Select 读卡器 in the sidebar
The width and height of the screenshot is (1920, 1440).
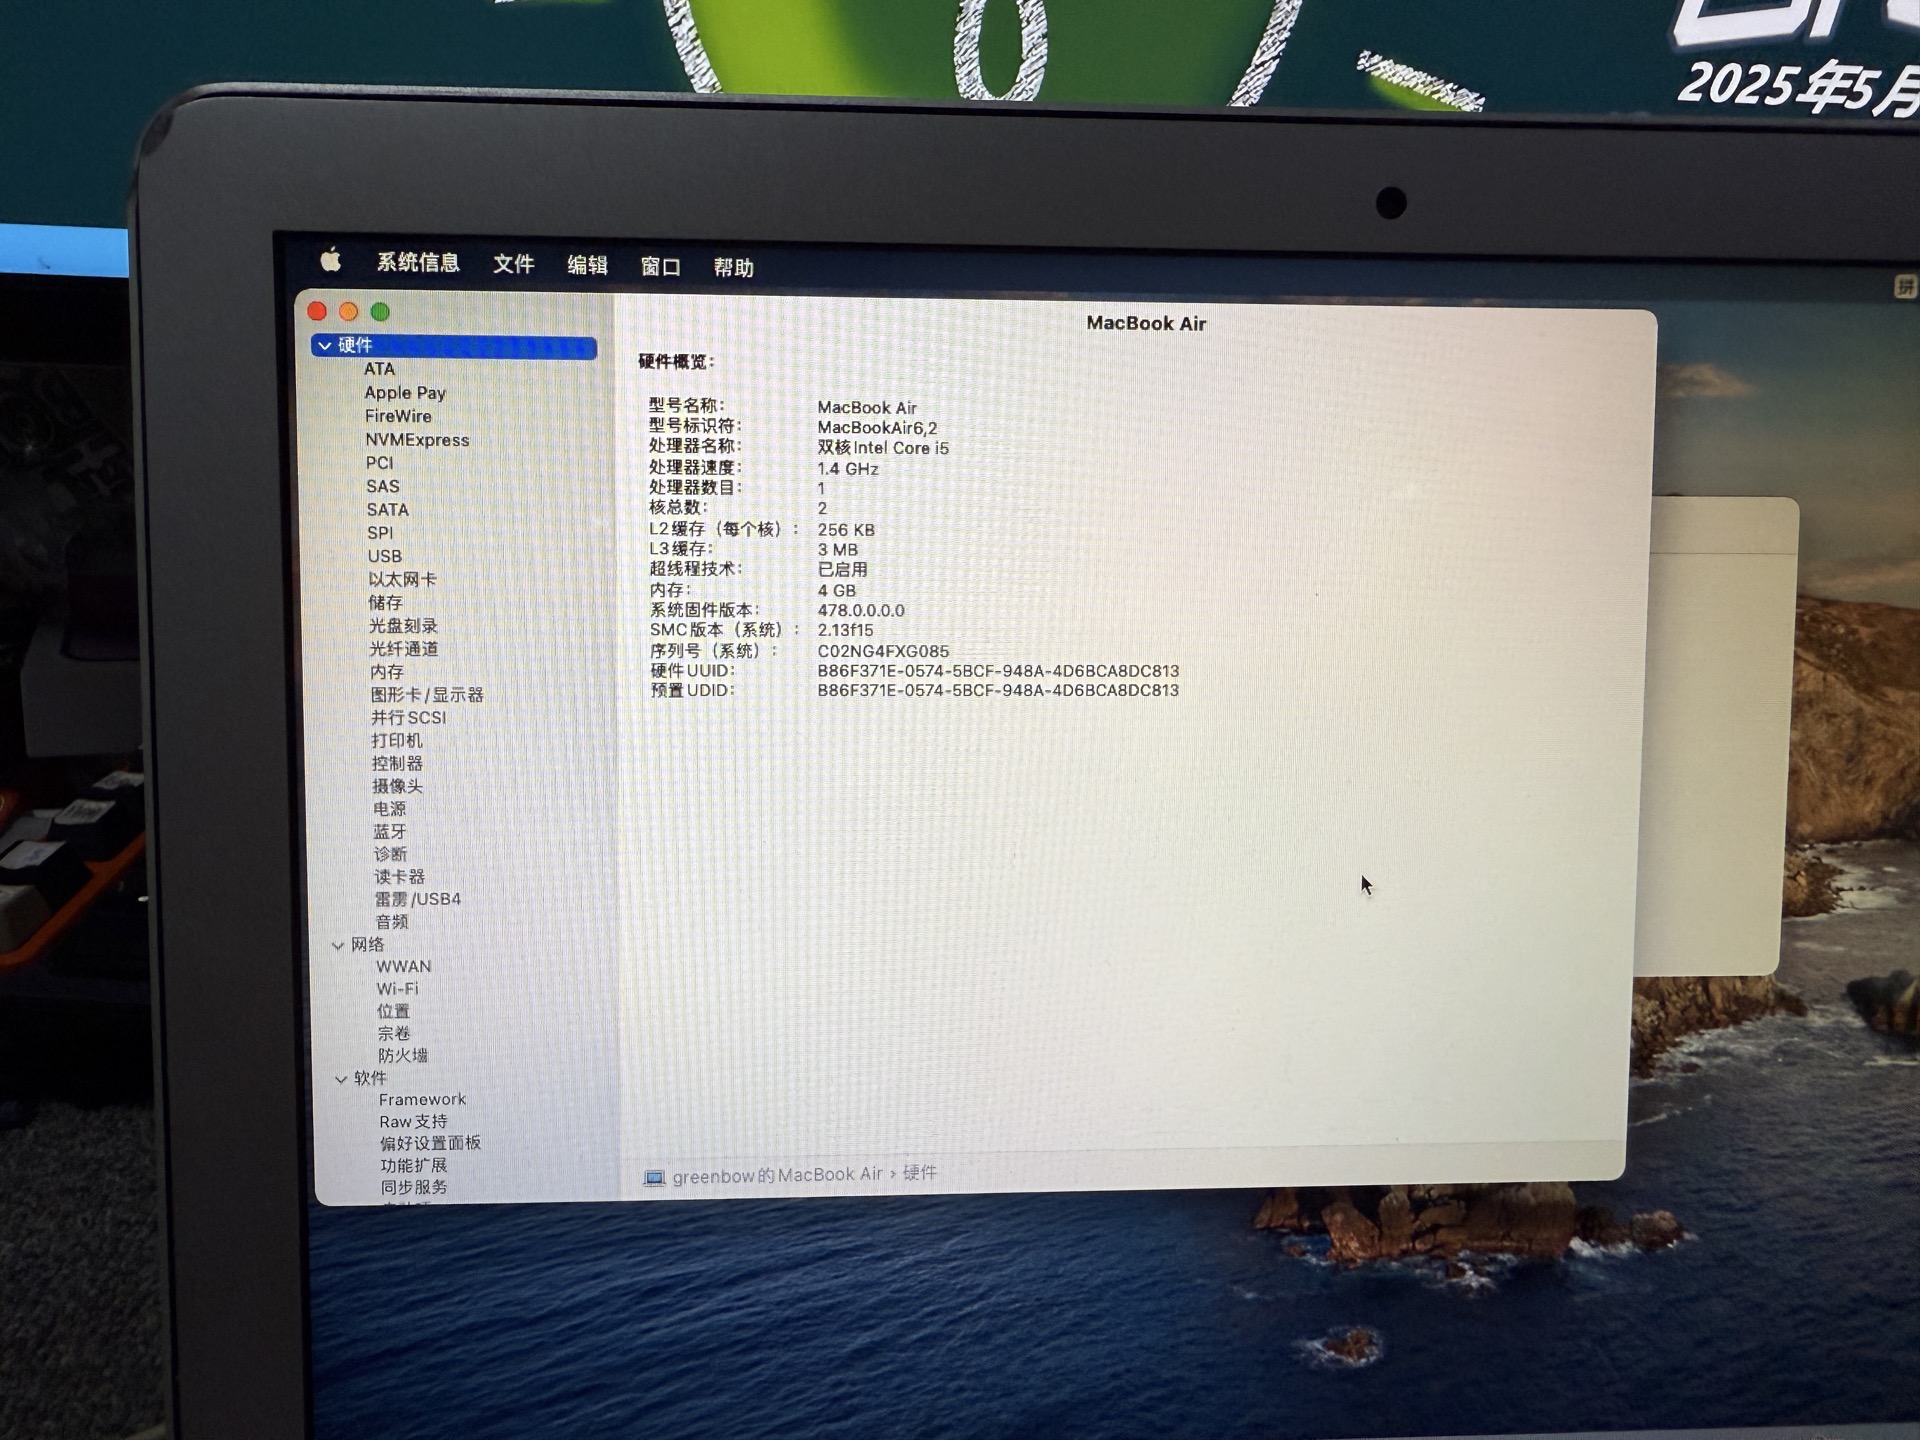[399, 877]
